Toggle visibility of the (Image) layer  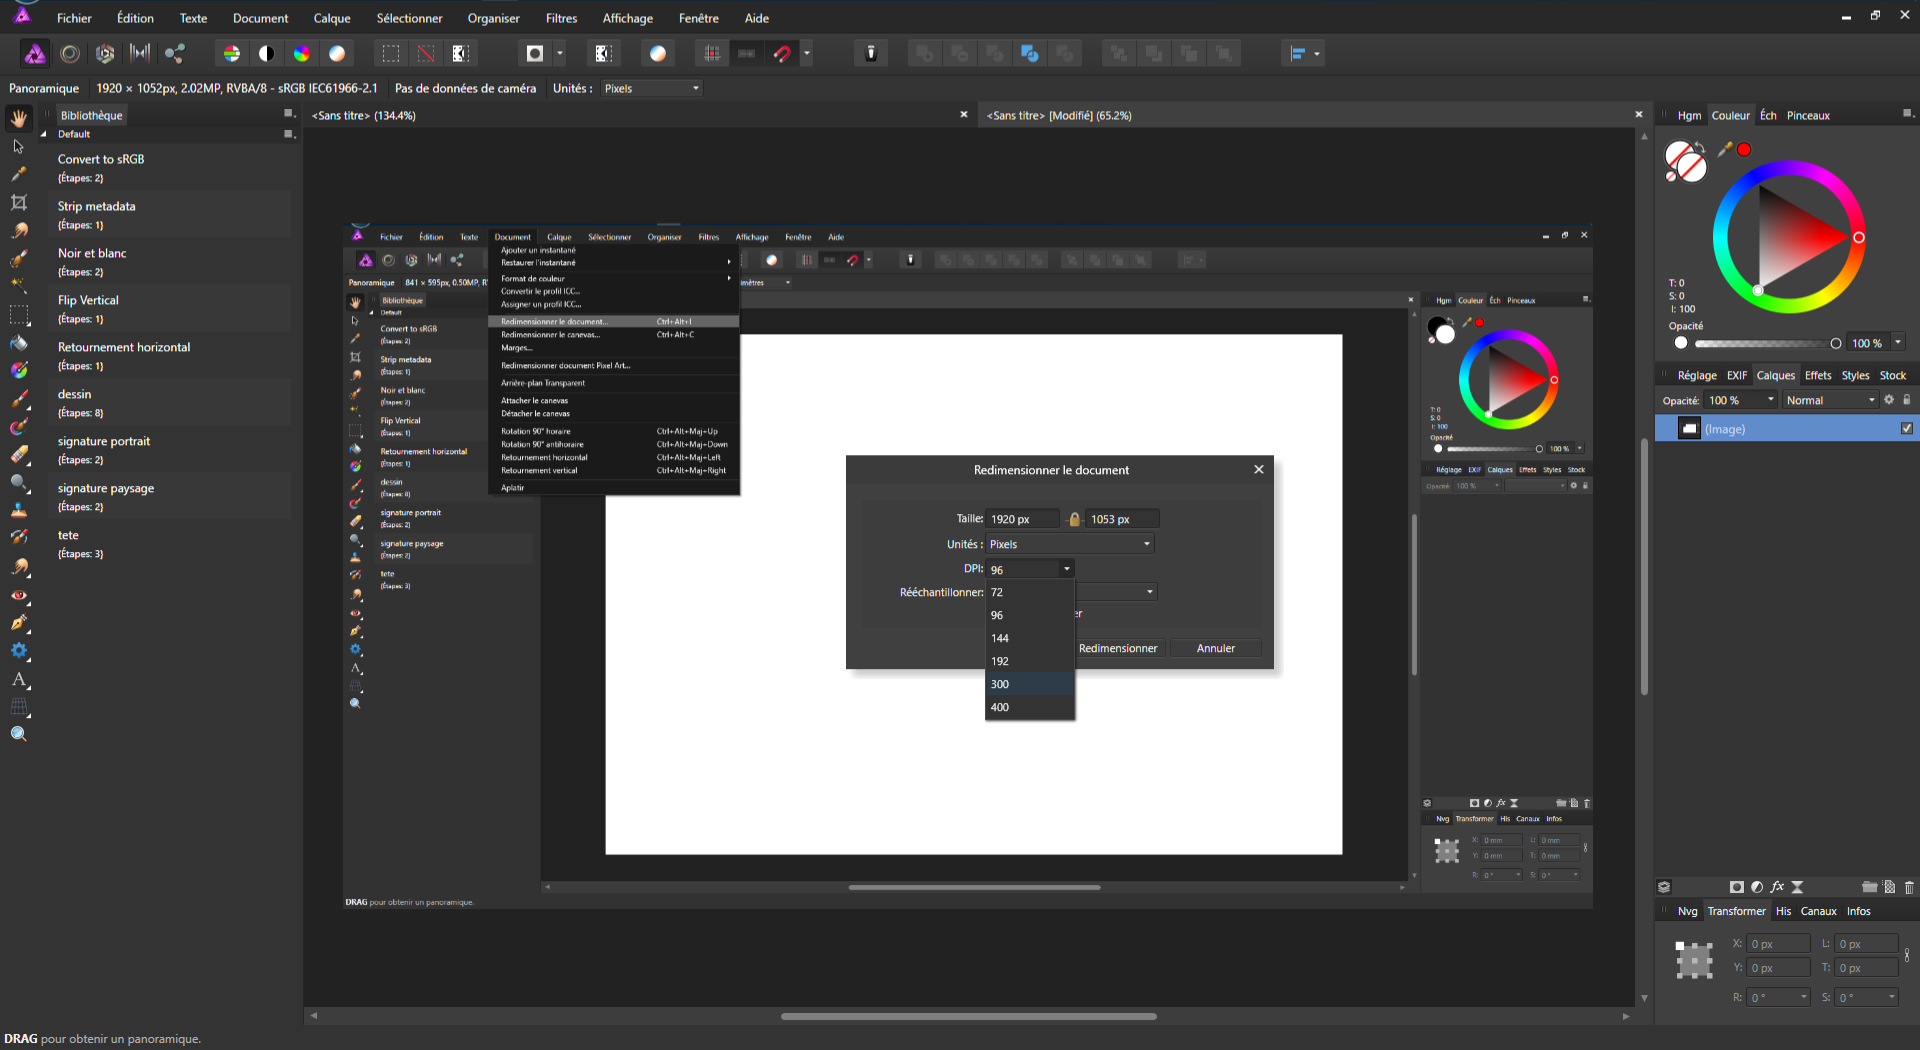[1907, 429]
